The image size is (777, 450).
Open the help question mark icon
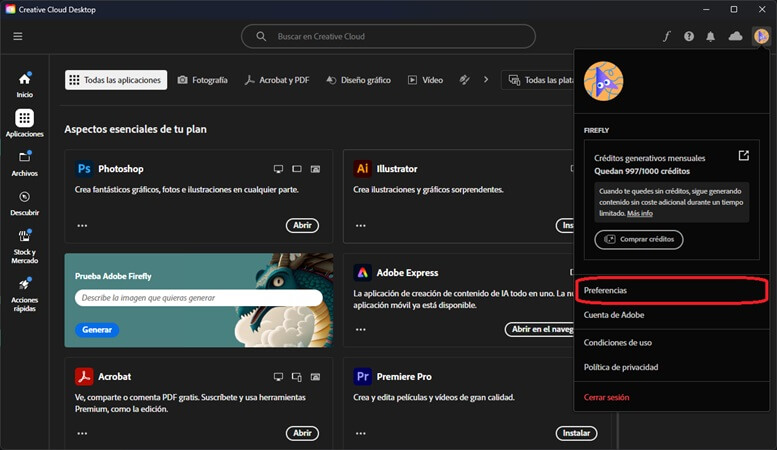pyautogui.click(x=689, y=36)
